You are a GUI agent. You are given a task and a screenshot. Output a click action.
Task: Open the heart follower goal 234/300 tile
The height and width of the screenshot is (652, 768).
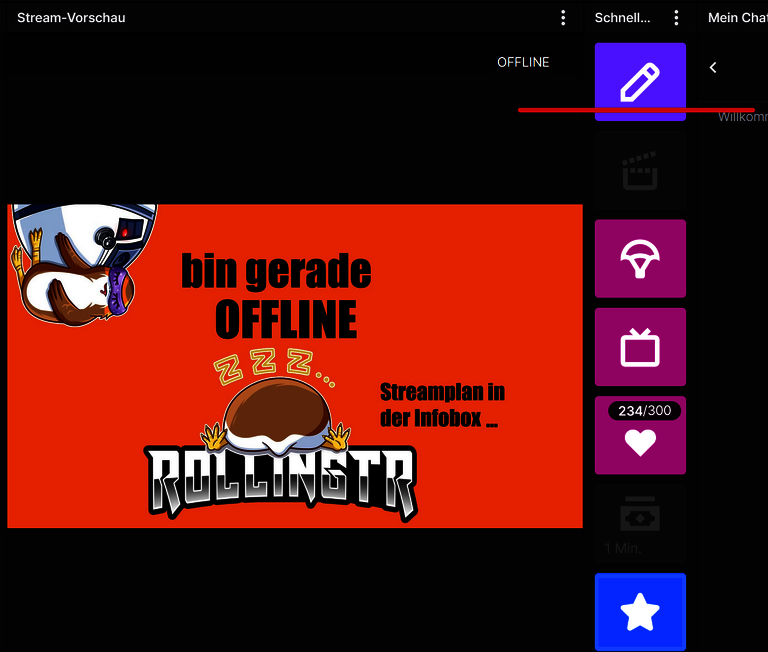click(x=640, y=435)
